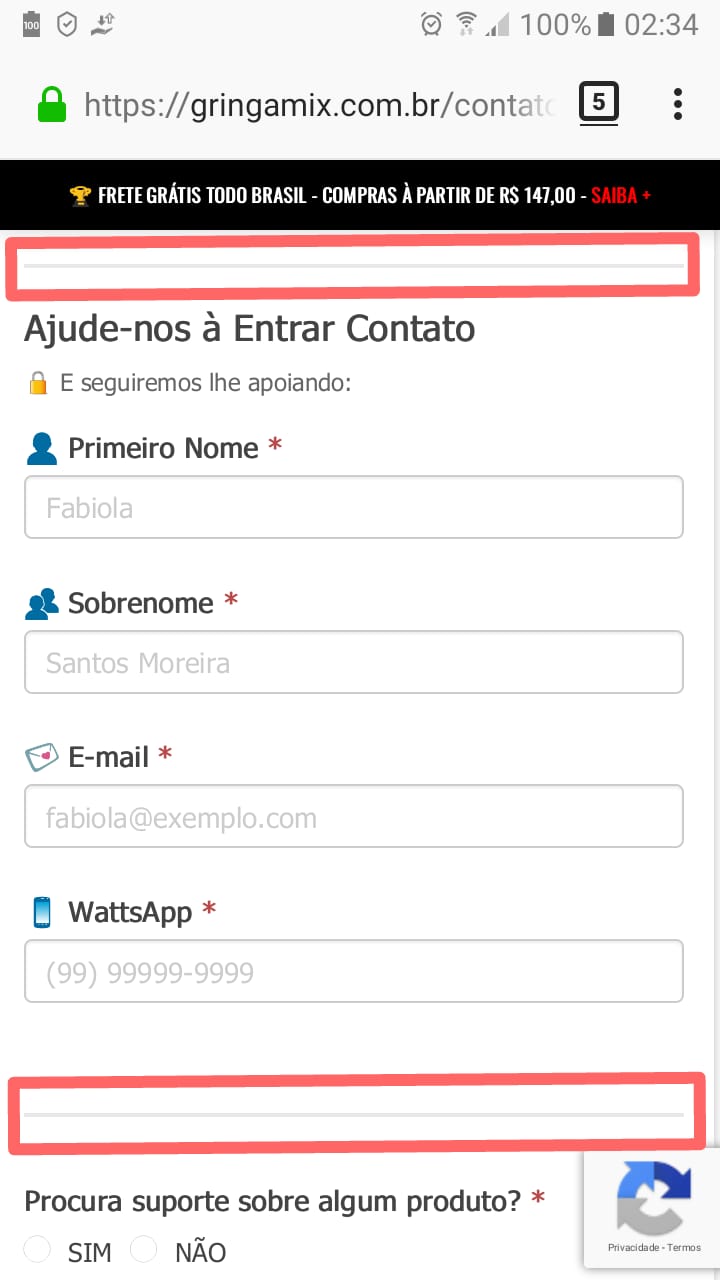720x1280 pixels.
Task: Open the reCAPTCHA Termos link
Action: coord(685,1248)
